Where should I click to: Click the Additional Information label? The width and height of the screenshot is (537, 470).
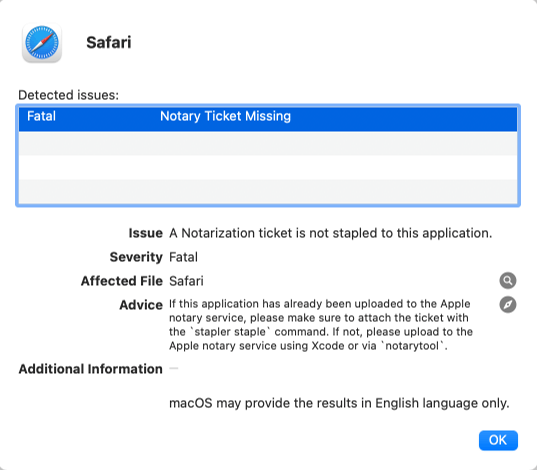90,369
